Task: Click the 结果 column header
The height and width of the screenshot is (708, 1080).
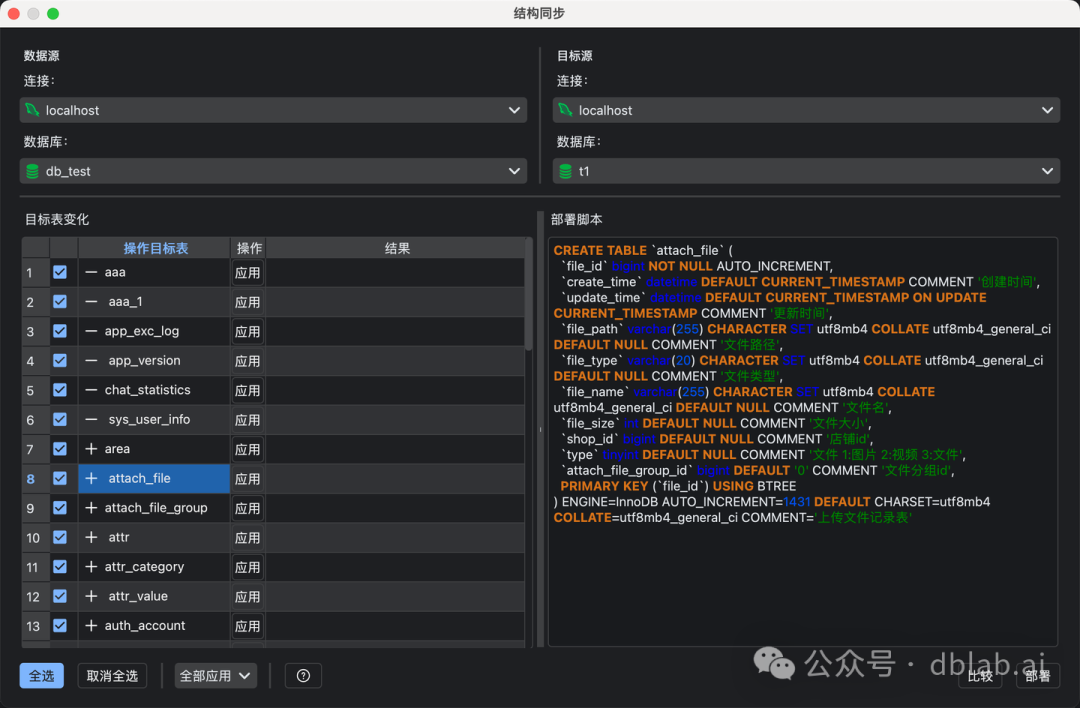Action: (x=397, y=248)
